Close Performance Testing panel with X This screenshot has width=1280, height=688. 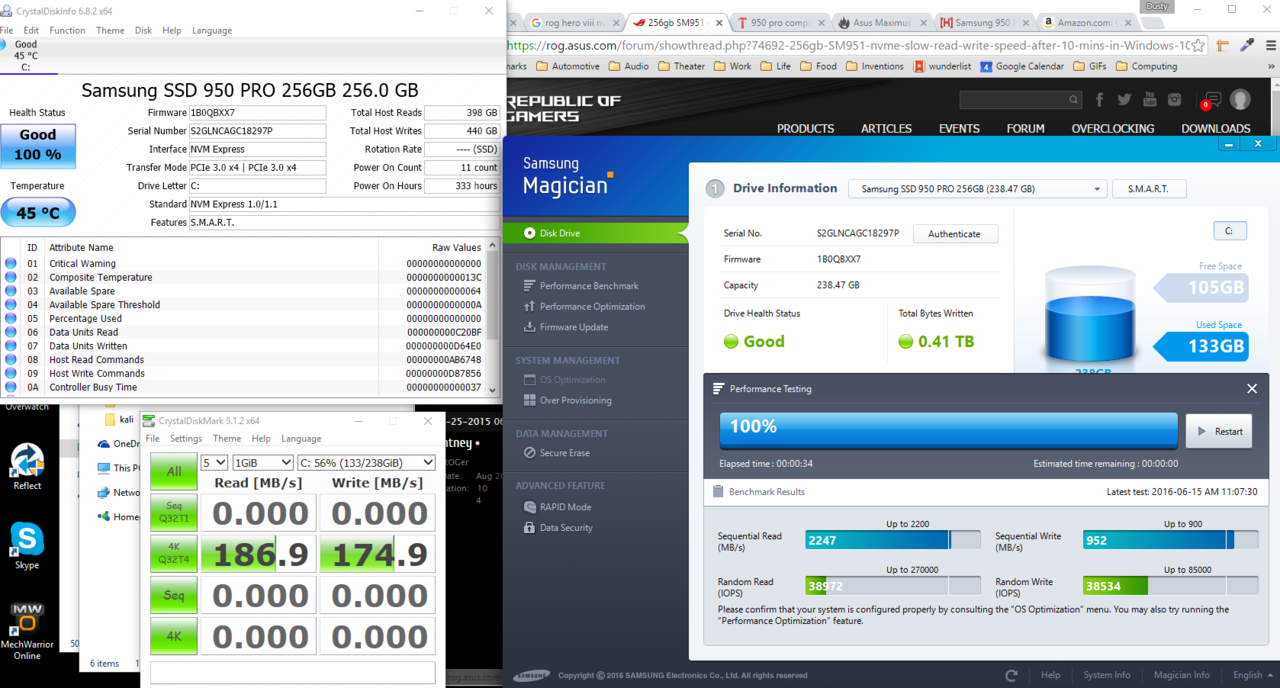pyautogui.click(x=1252, y=389)
